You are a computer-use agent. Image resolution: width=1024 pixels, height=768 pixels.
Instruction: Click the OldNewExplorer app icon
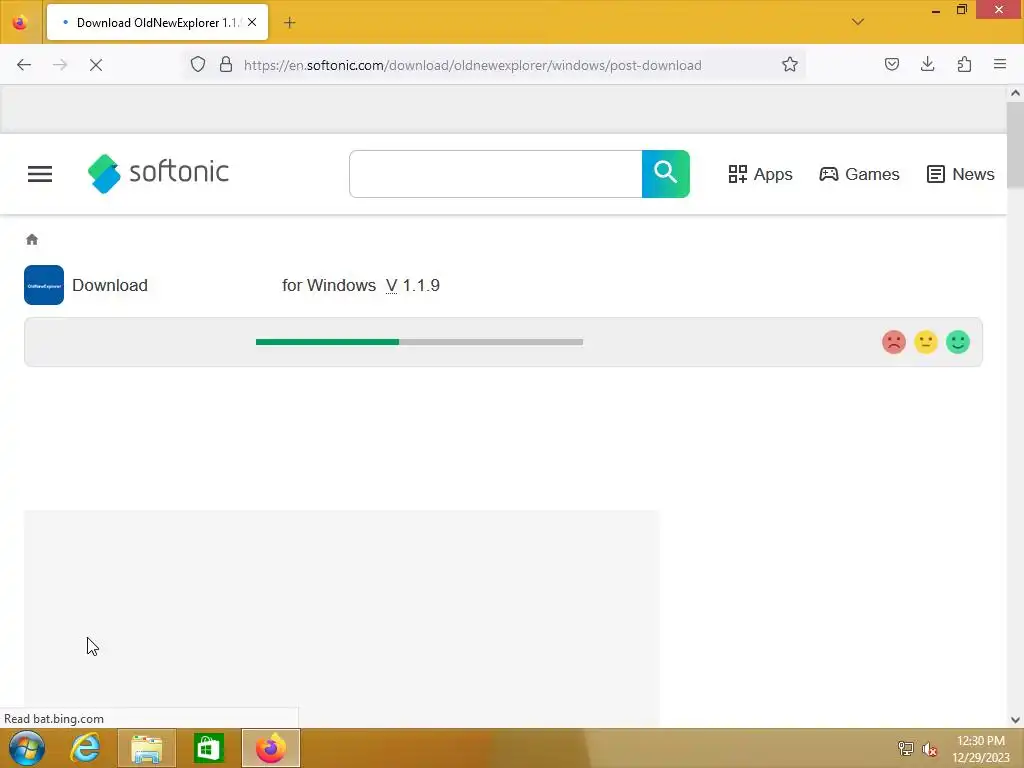click(44, 285)
